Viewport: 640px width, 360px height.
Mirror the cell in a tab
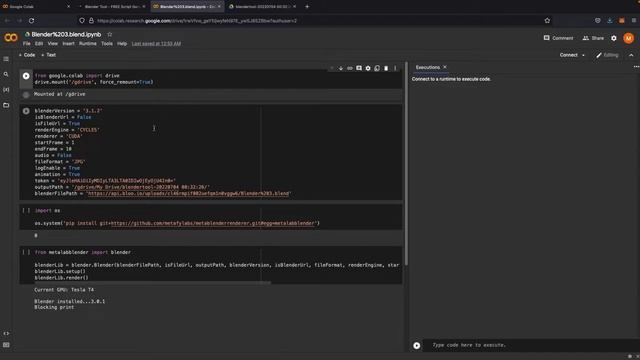[x=377, y=68]
